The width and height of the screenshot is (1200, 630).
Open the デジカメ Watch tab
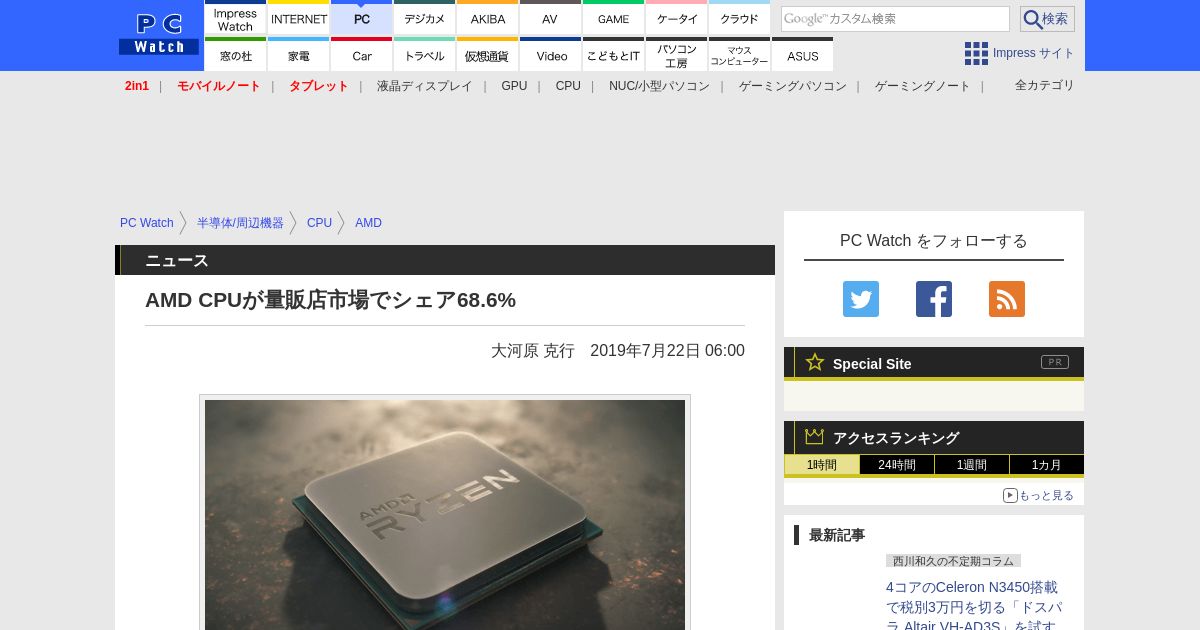425,18
